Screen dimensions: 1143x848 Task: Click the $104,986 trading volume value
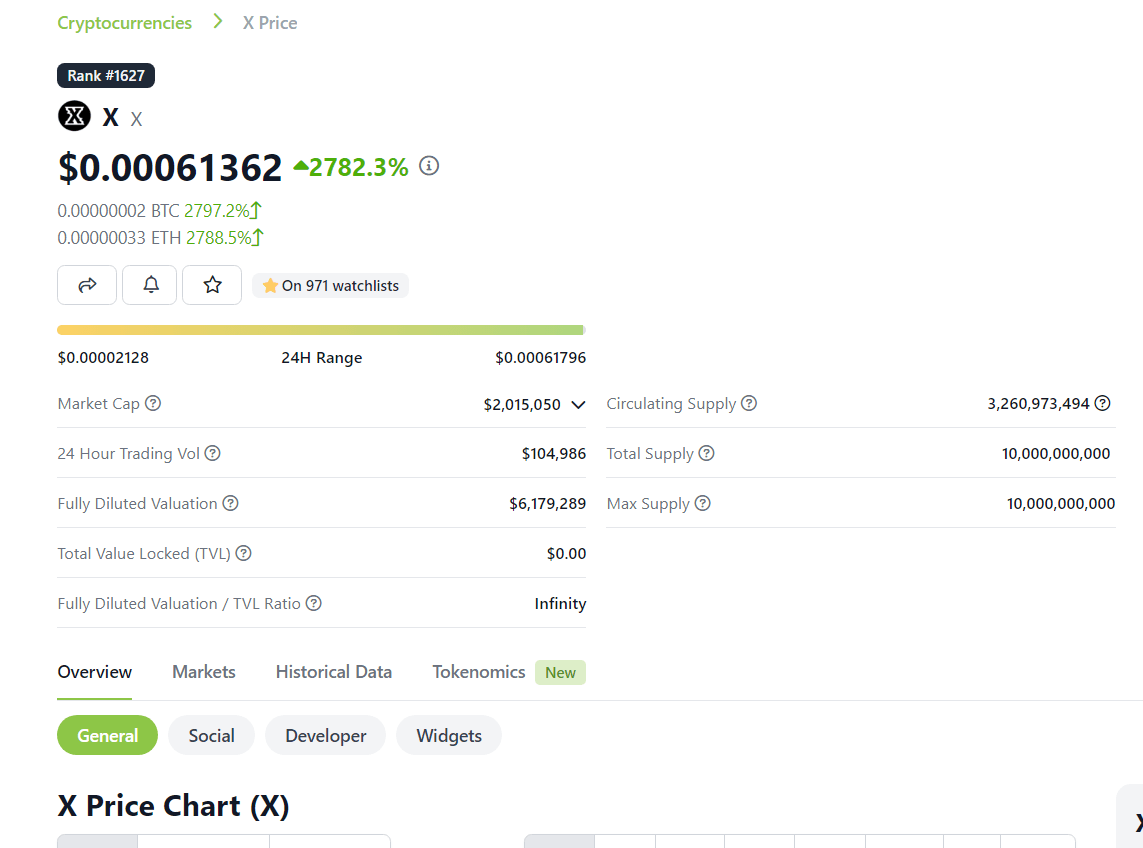(553, 454)
